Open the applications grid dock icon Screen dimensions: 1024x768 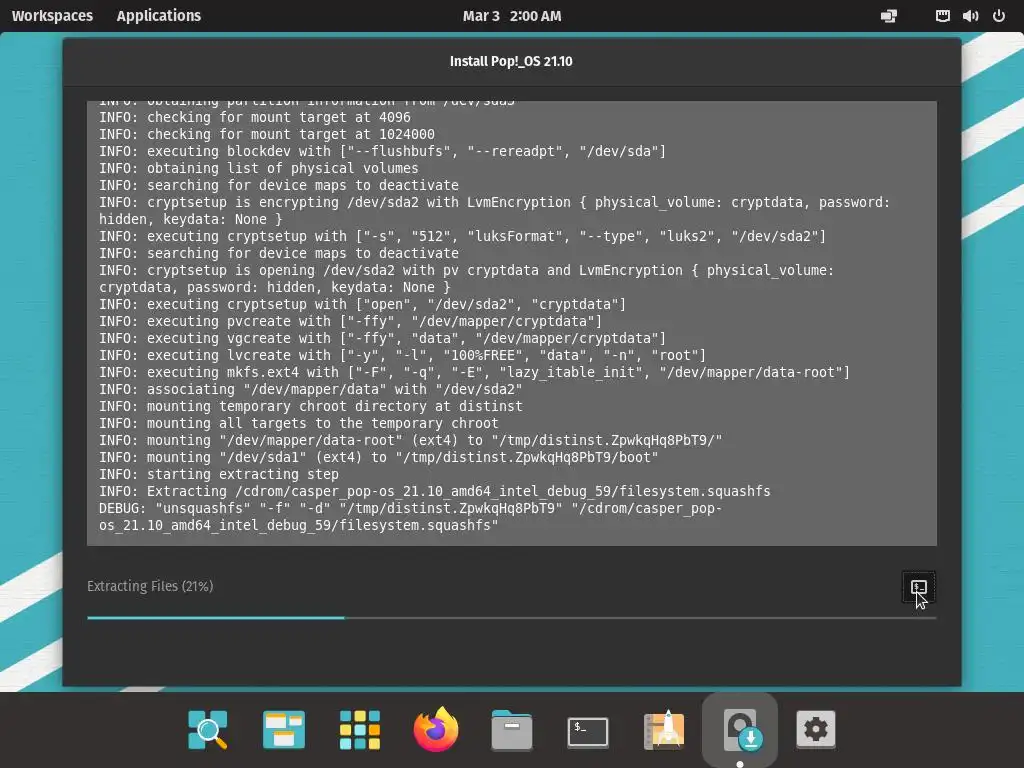pos(360,729)
